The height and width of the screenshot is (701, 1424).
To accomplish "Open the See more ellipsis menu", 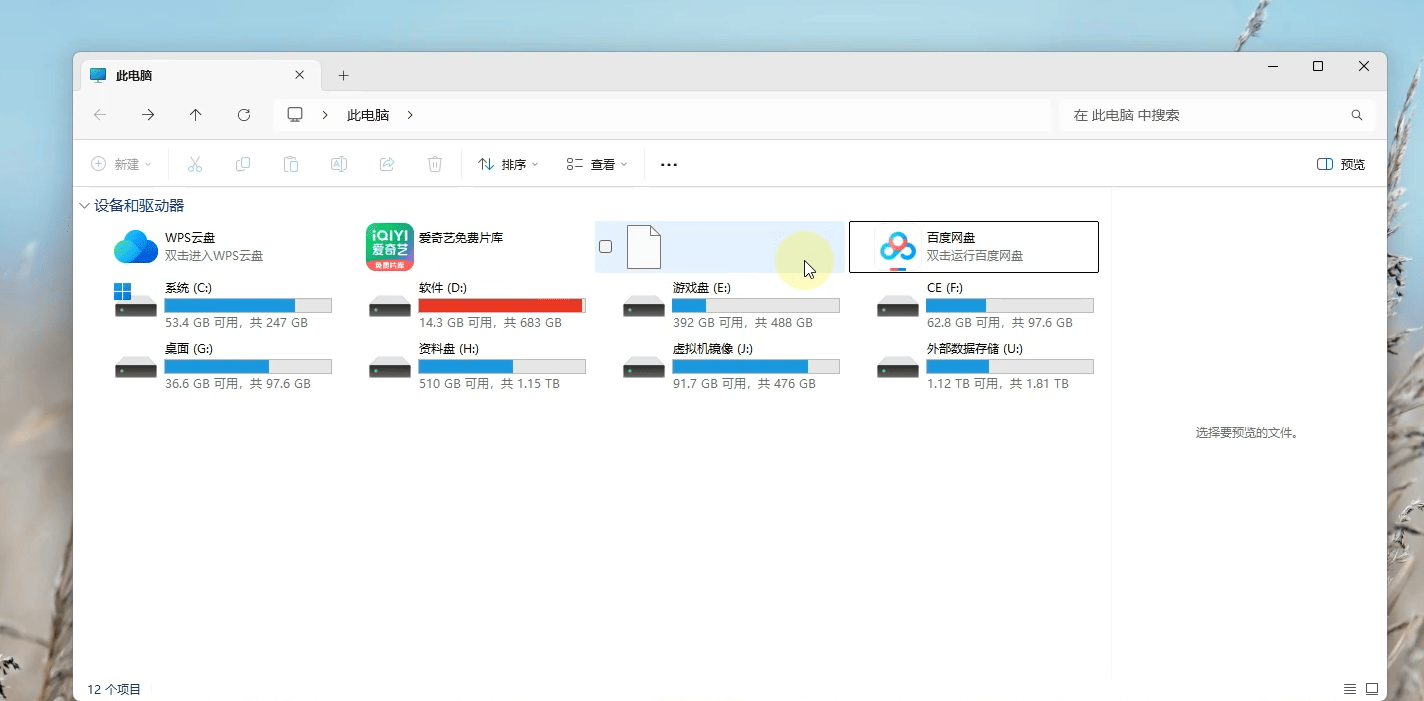I will (x=669, y=164).
